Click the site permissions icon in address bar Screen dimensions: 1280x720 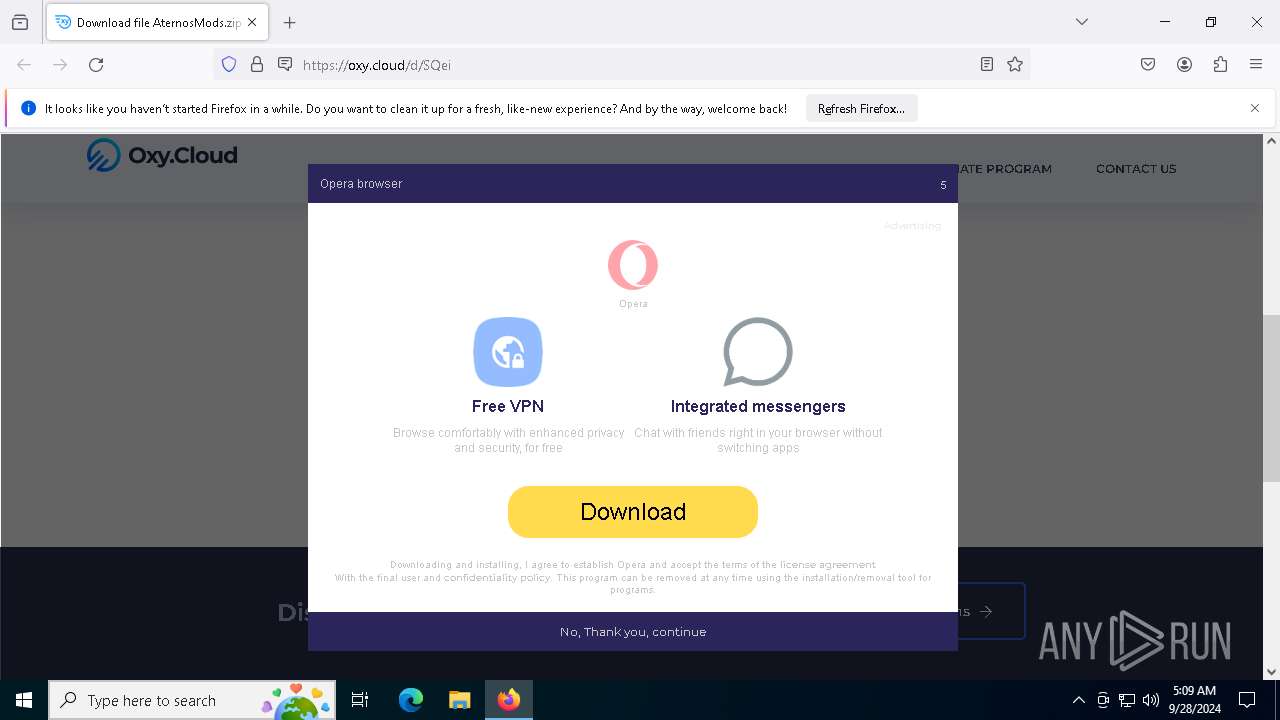click(285, 65)
